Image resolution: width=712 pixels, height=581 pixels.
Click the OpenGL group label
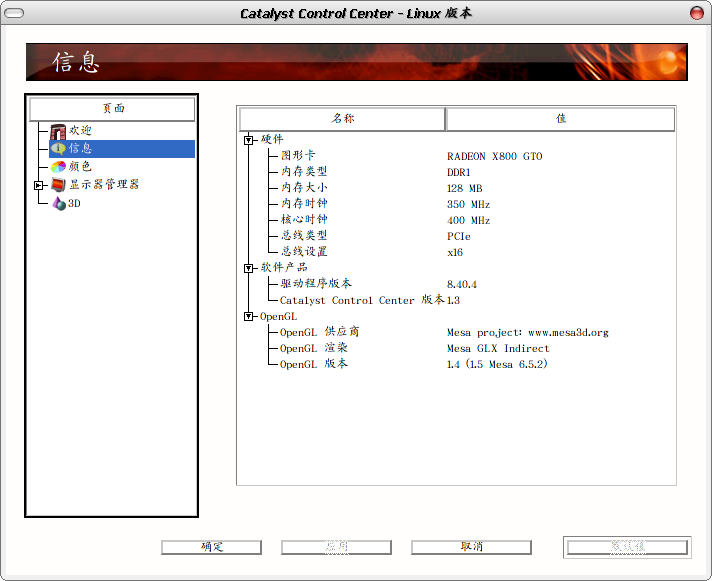coord(278,316)
